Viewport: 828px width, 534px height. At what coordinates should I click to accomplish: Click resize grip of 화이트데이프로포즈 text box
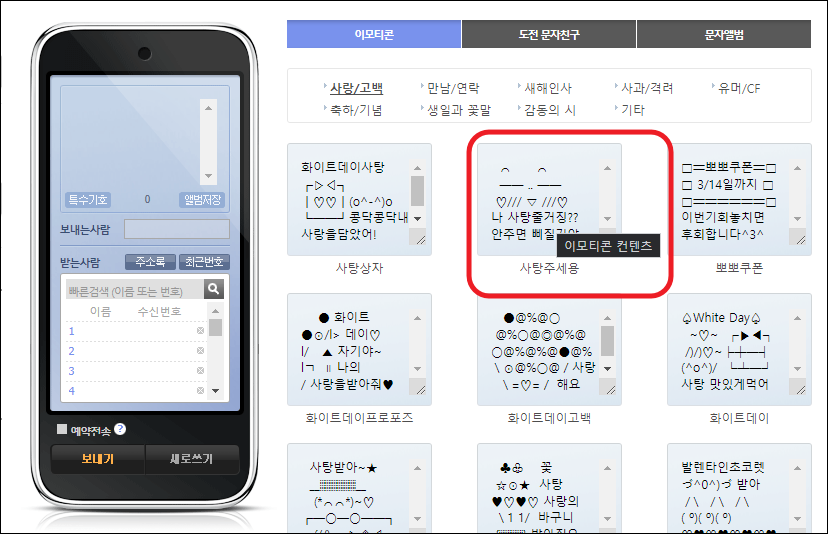420,389
